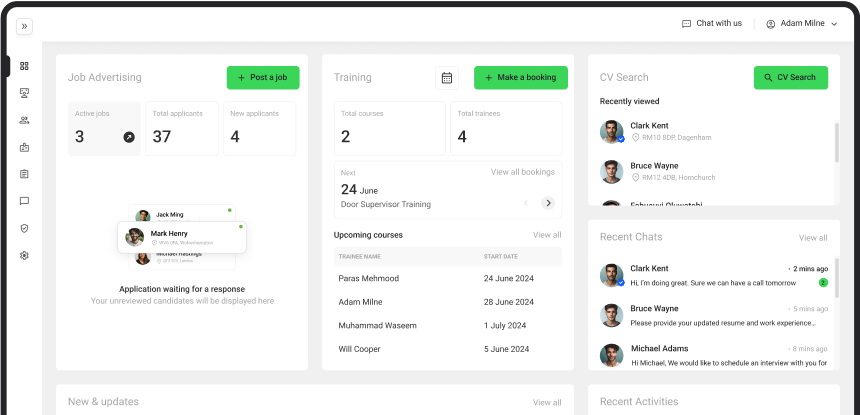Select the Muhammad Waseem course row
860x415 pixels.
coord(448,326)
